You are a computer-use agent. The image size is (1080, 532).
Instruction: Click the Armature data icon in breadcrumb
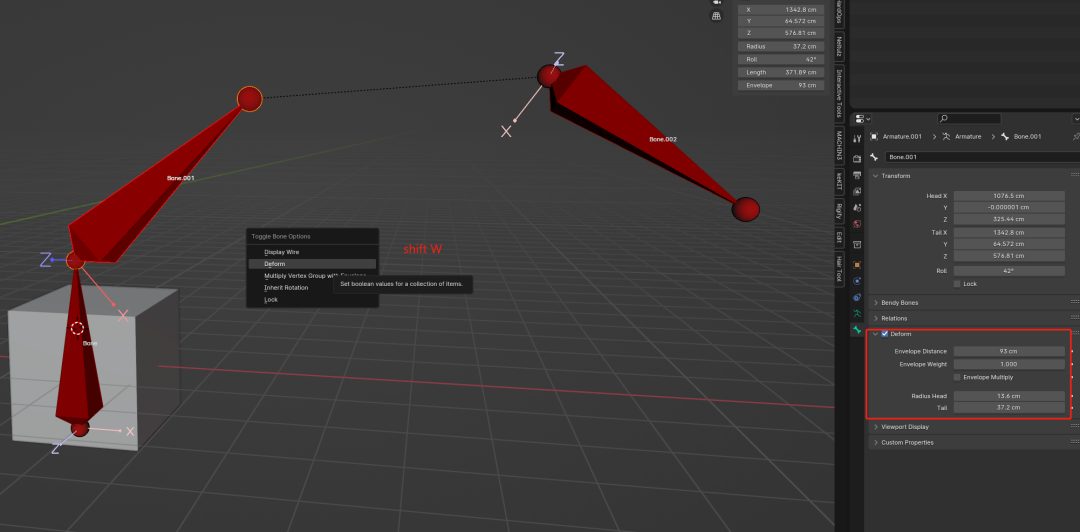coord(947,136)
